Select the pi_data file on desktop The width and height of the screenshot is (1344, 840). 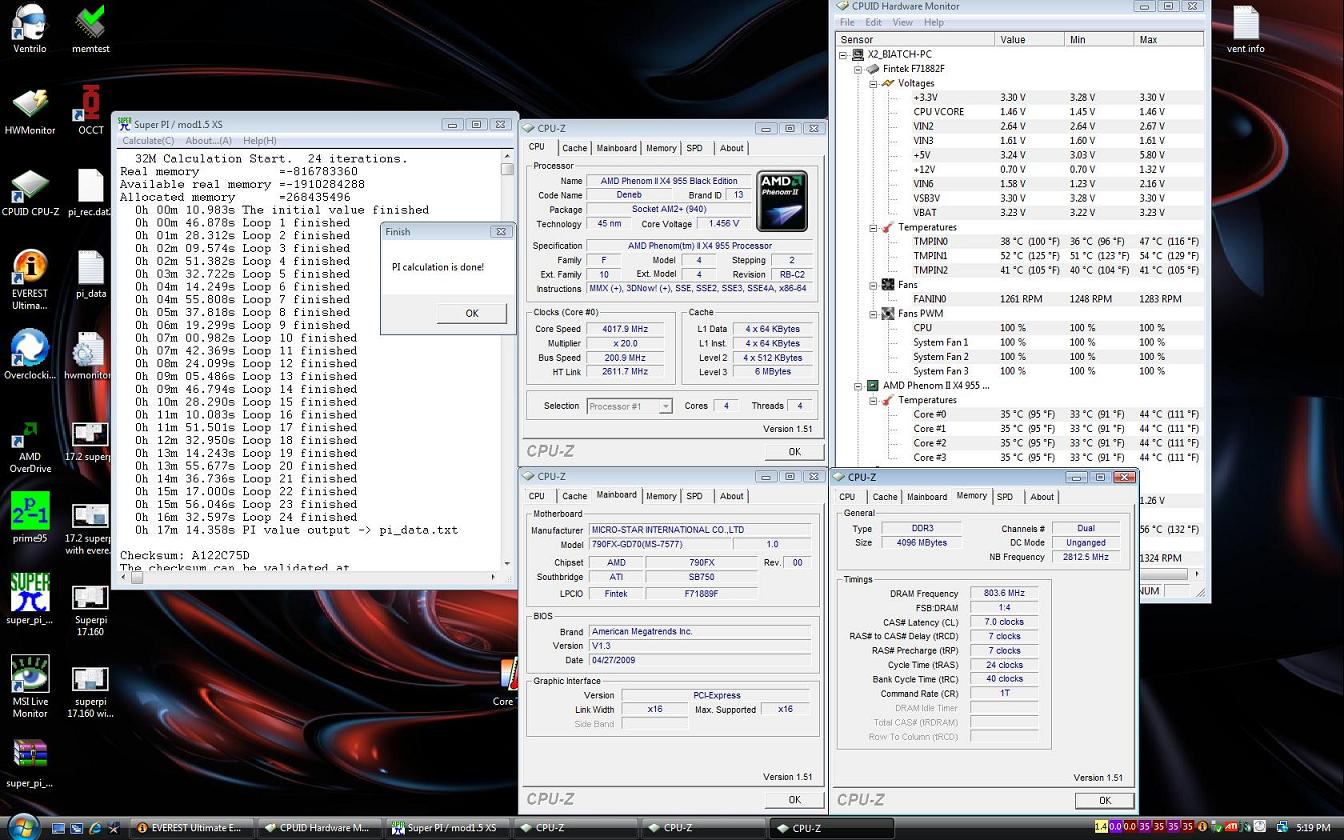[x=91, y=274]
